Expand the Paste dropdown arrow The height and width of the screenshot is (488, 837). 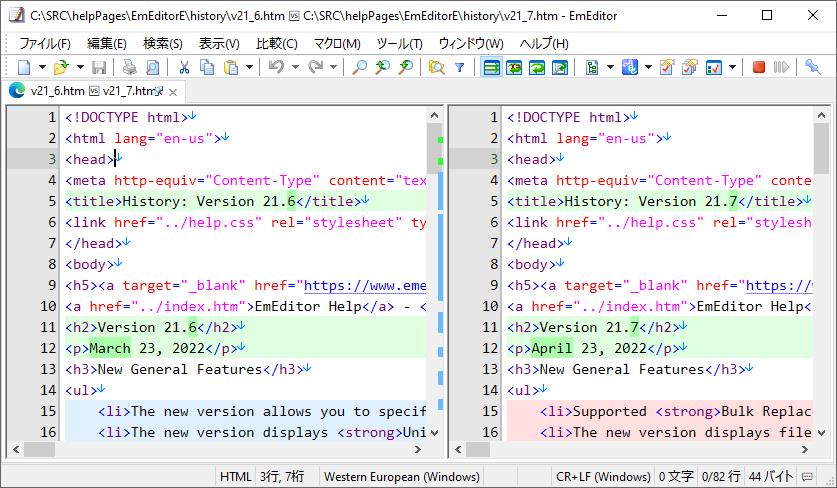tap(249, 67)
